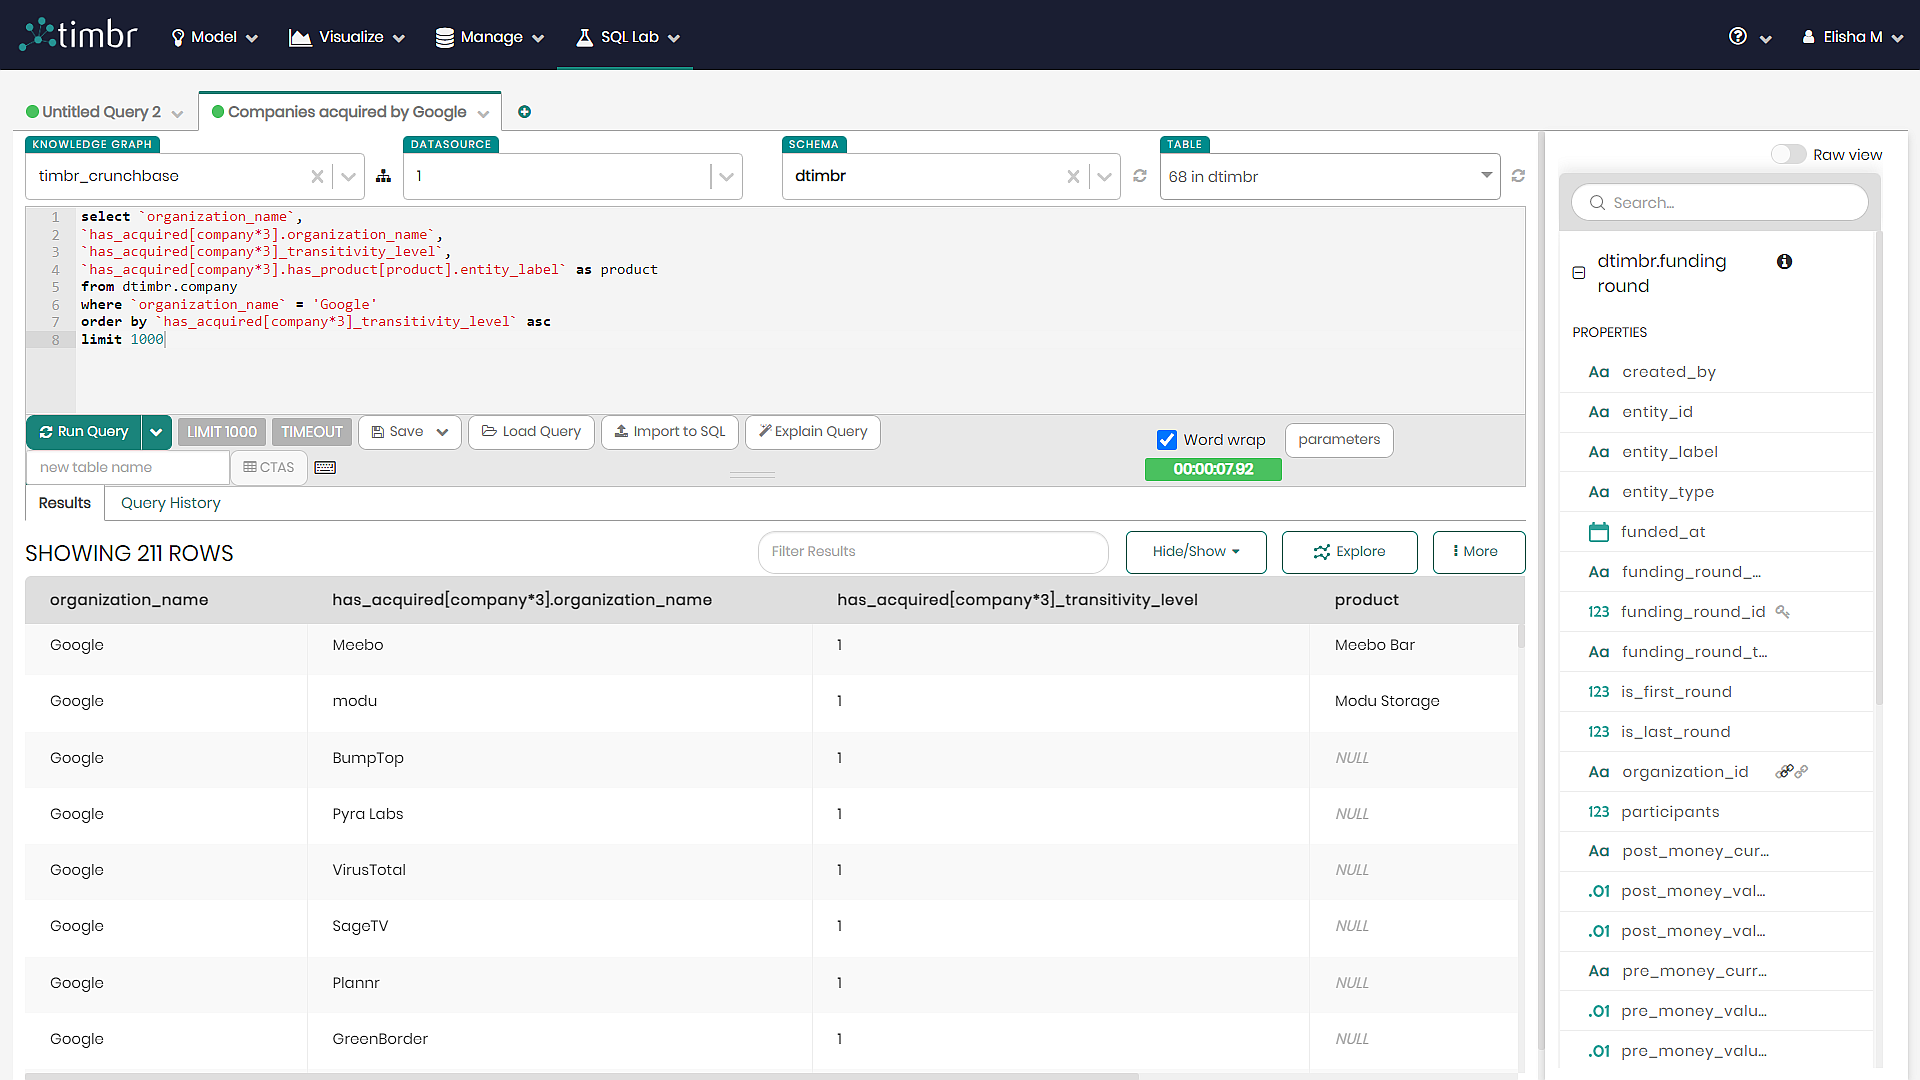Click the Import to SQL button
Screen dimensions: 1920x1080
pyautogui.click(x=669, y=432)
